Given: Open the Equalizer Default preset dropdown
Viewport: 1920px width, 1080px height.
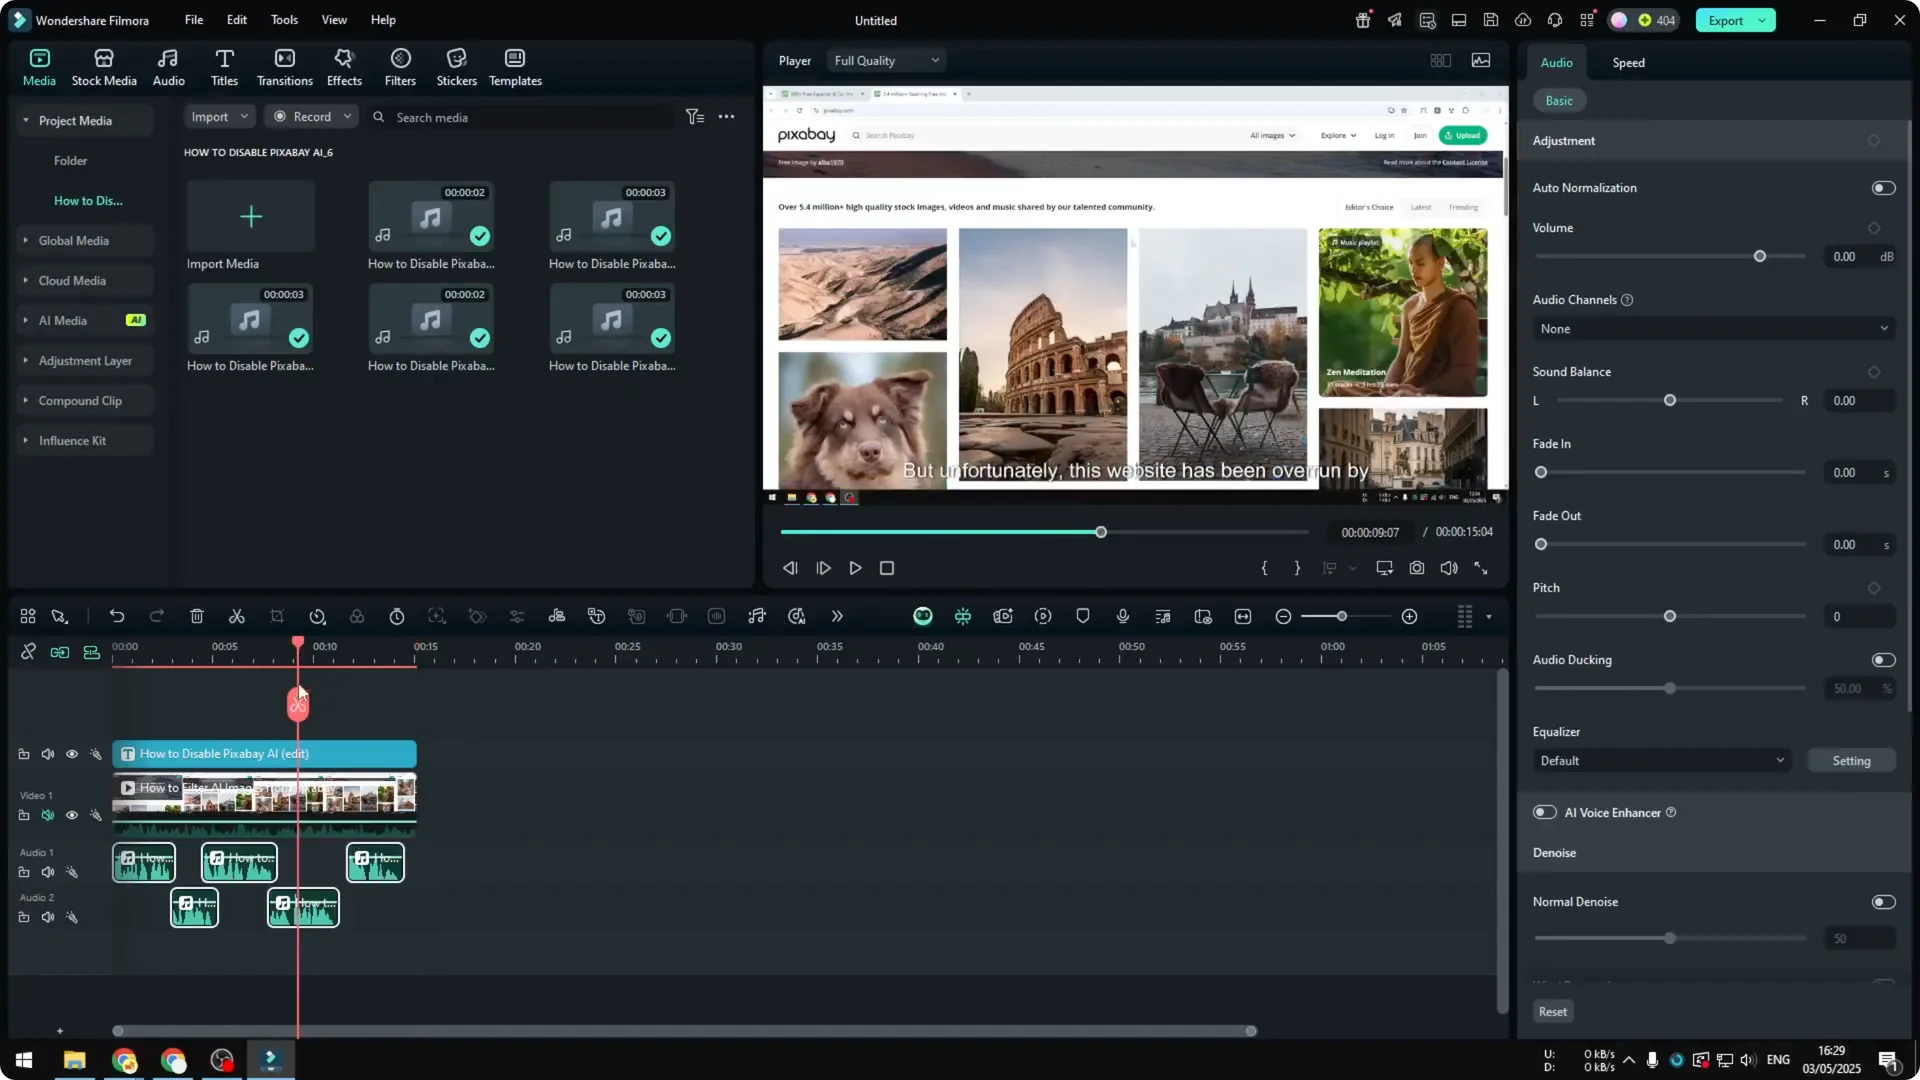Looking at the screenshot, I should (1660, 760).
